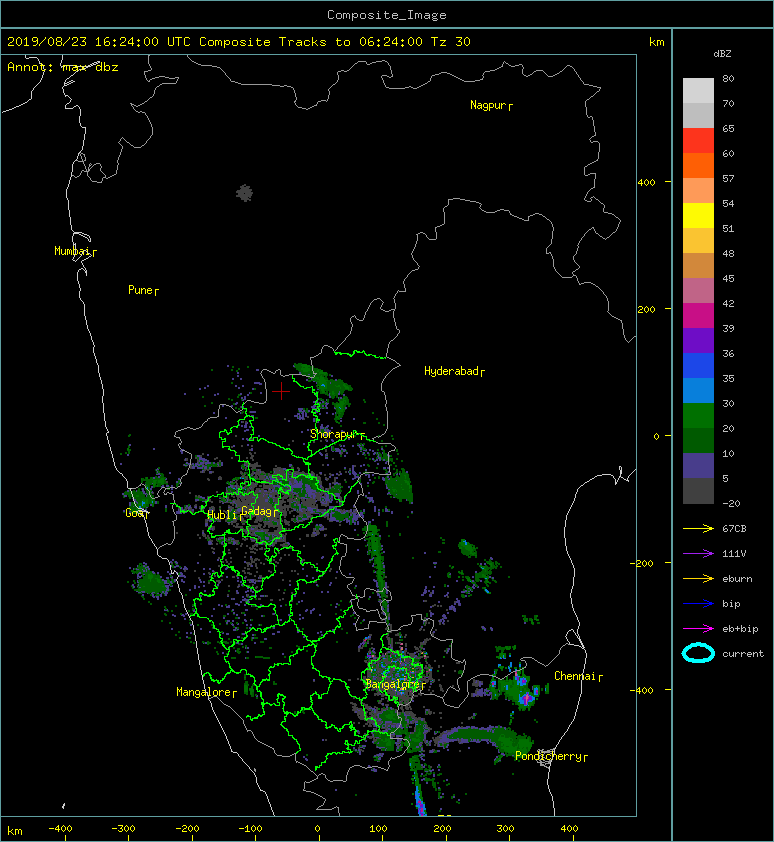Click the 0 tick on the horizontal axis
The width and height of the screenshot is (774, 842).
pos(317,829)
